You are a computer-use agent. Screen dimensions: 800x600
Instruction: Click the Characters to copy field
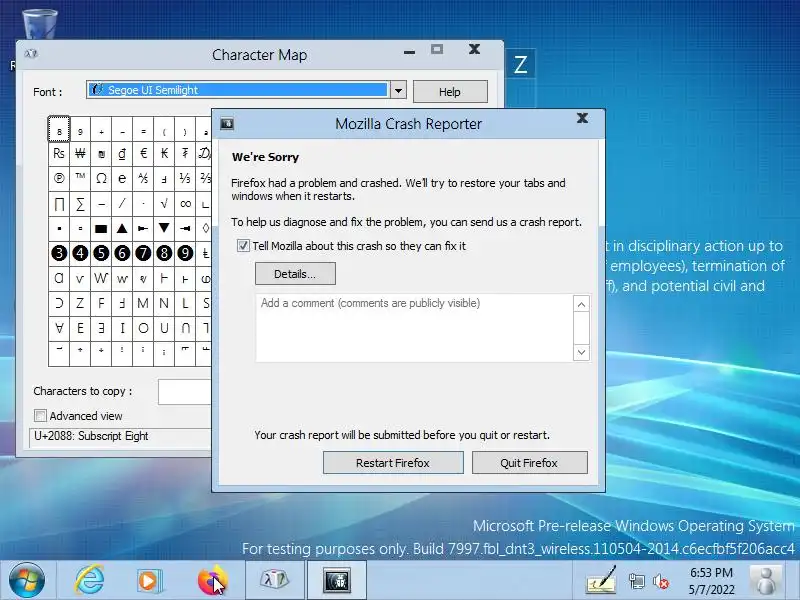tap(185, 392)
